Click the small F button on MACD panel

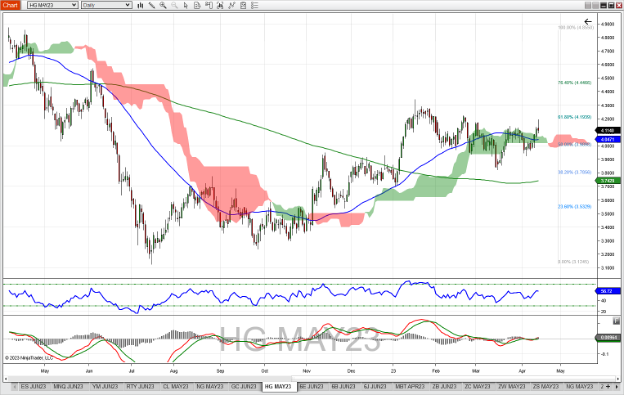pos(616,321)
